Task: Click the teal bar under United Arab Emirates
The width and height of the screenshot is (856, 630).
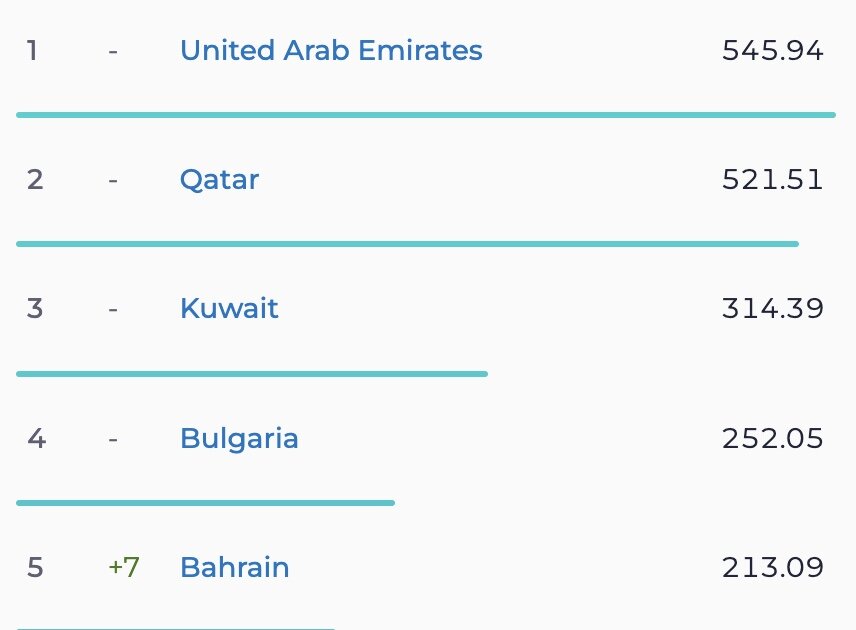Action: [425, 115]
